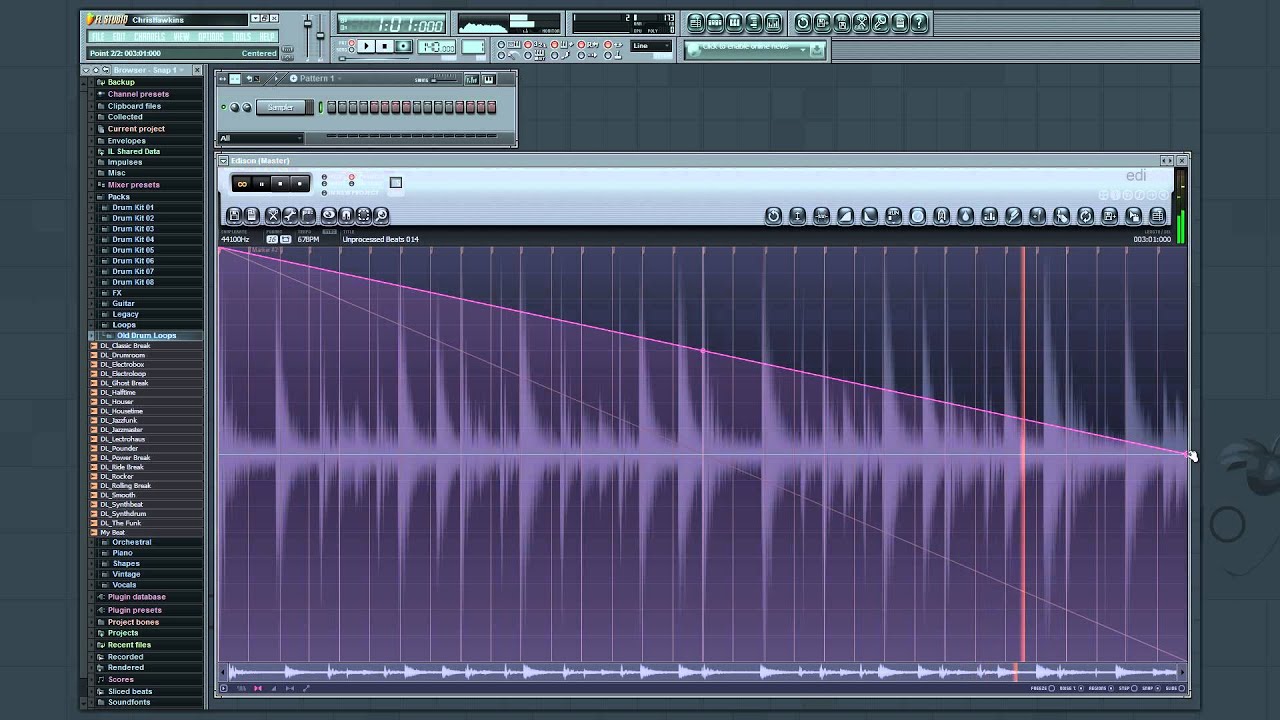Toggle the SLIDE option at Edison bottom
The height and width of the screenshot is (720, 1280).
(1182, 688)
